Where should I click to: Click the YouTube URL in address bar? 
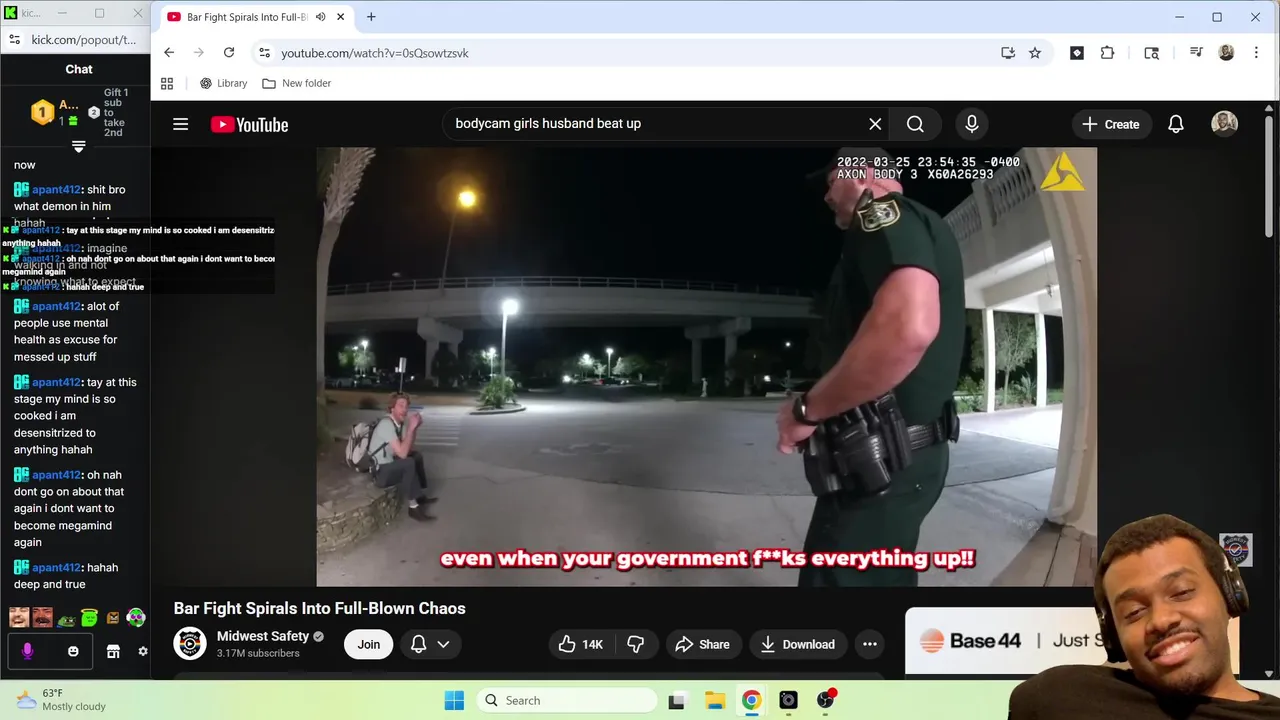(x=375, y=53)
